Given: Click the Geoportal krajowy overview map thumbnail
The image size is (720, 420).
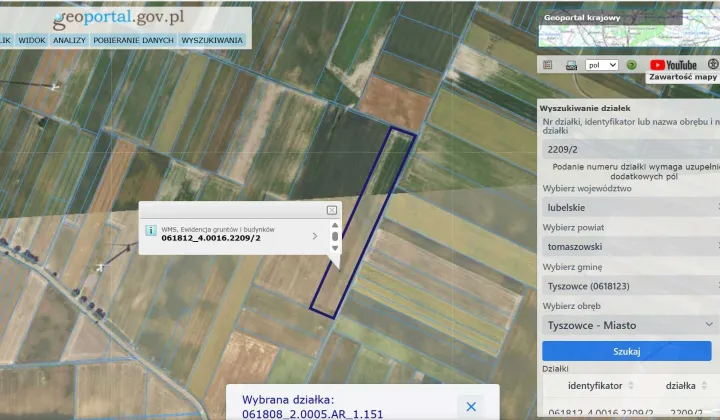Looking at the screenshot, I should 629,30.
